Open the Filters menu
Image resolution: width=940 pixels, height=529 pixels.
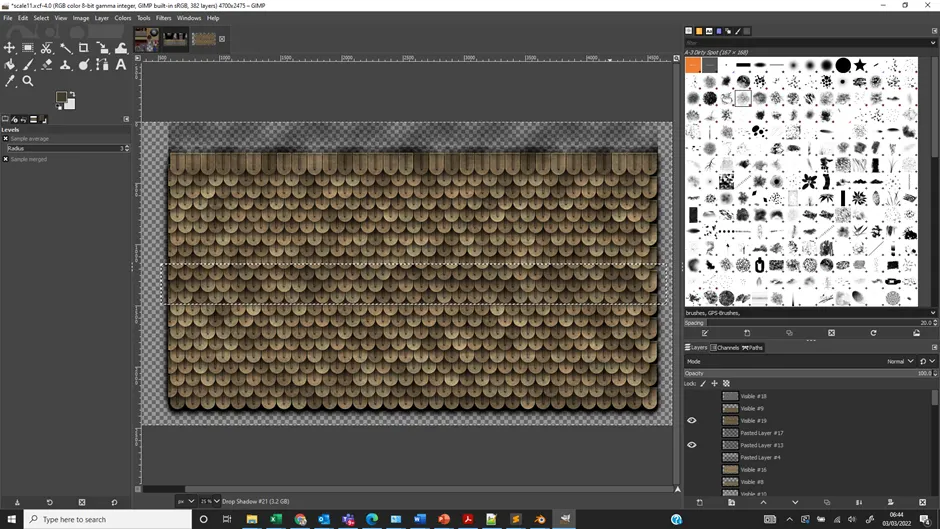pyautogui.click(x=164, y=18)
